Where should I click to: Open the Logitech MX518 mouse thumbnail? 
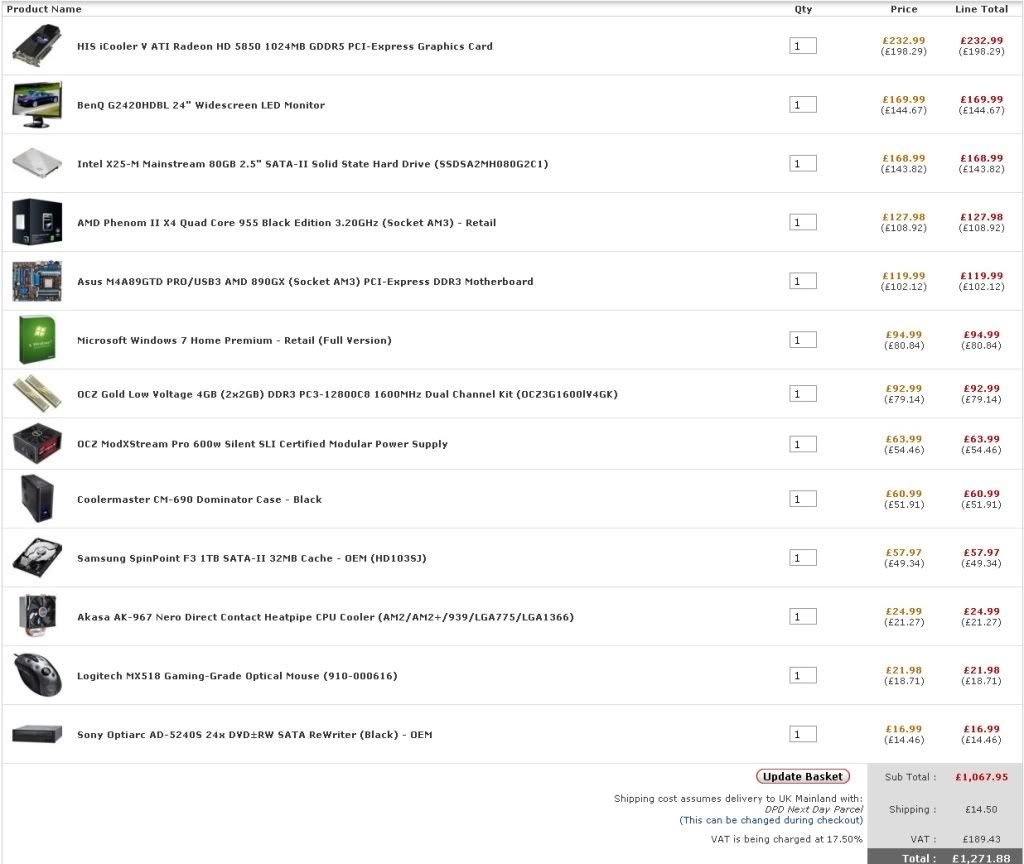pyautogui.click(x=37, y=675)
